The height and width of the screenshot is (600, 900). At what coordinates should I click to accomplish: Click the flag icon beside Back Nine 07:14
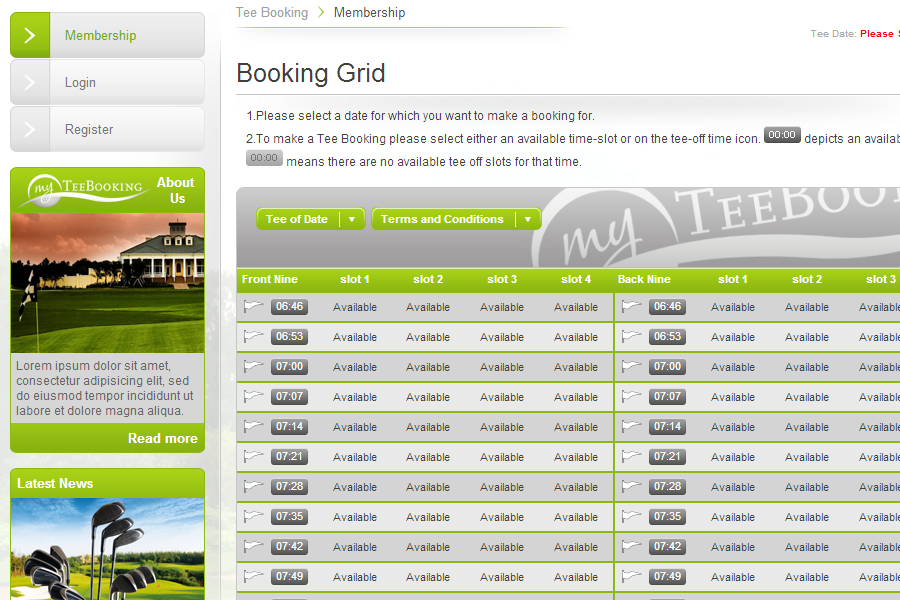click(631, 427)
